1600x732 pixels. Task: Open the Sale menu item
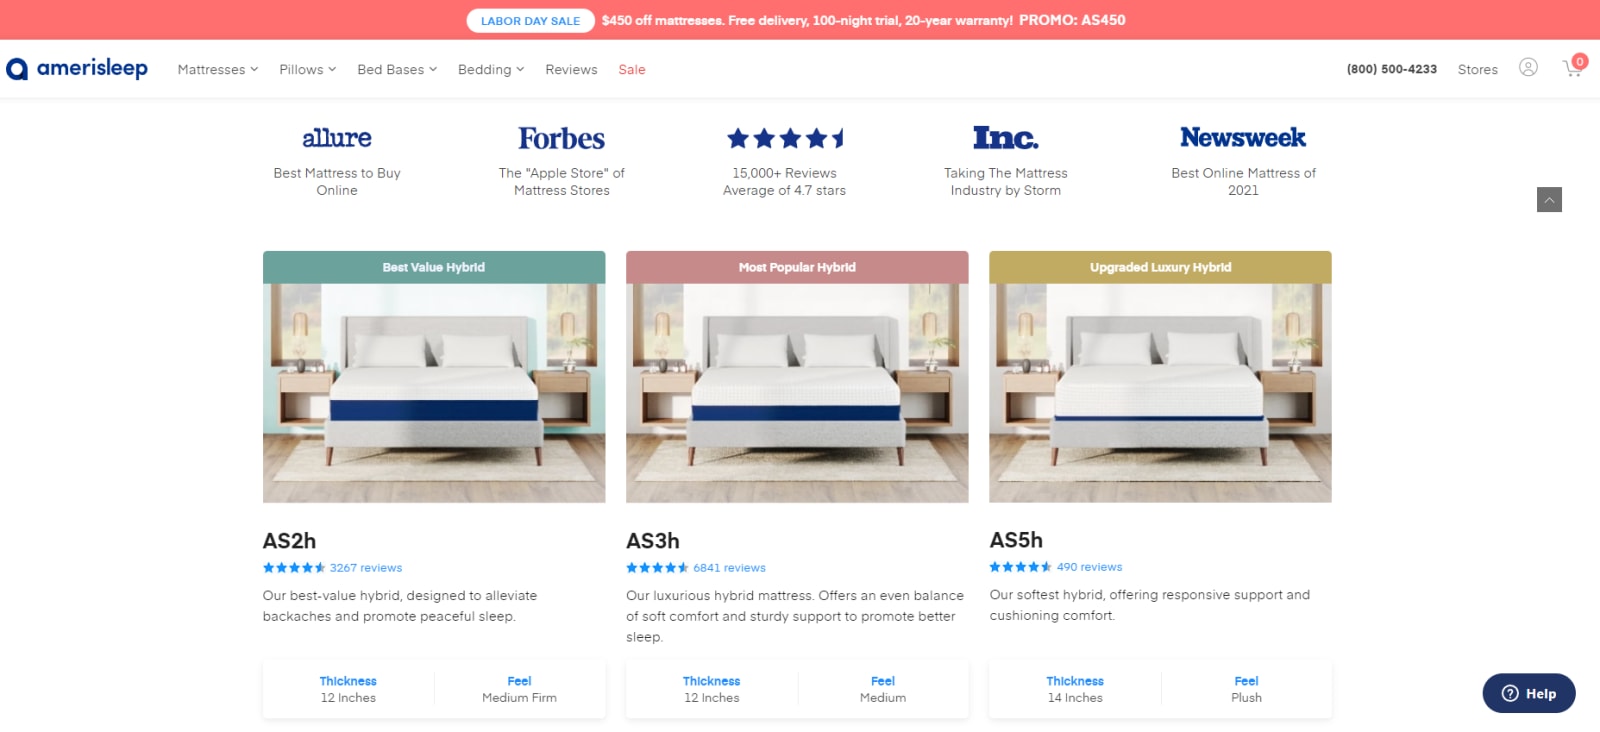point(632,69)
